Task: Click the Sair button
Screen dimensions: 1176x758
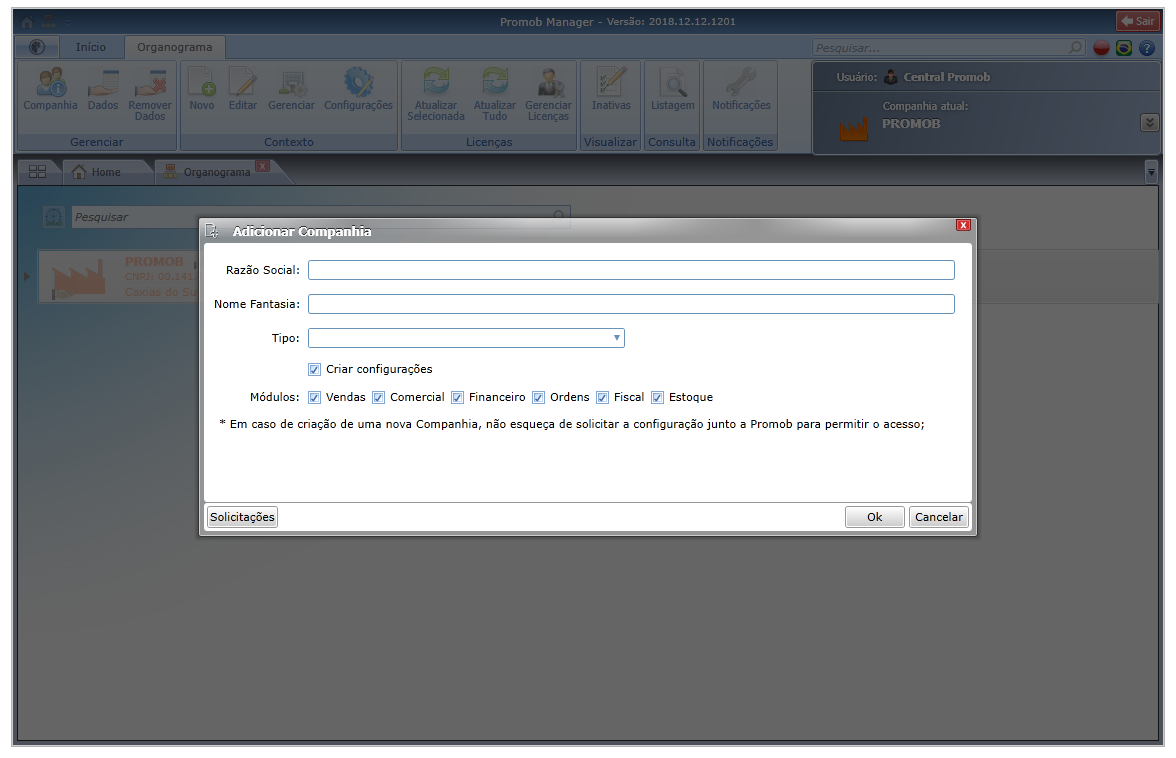Action: point(1138,21)
